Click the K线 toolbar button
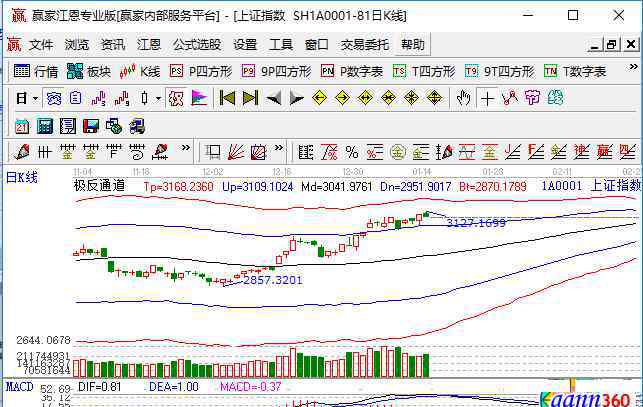This screenshot has height=407, width=643. pos(140,71)
